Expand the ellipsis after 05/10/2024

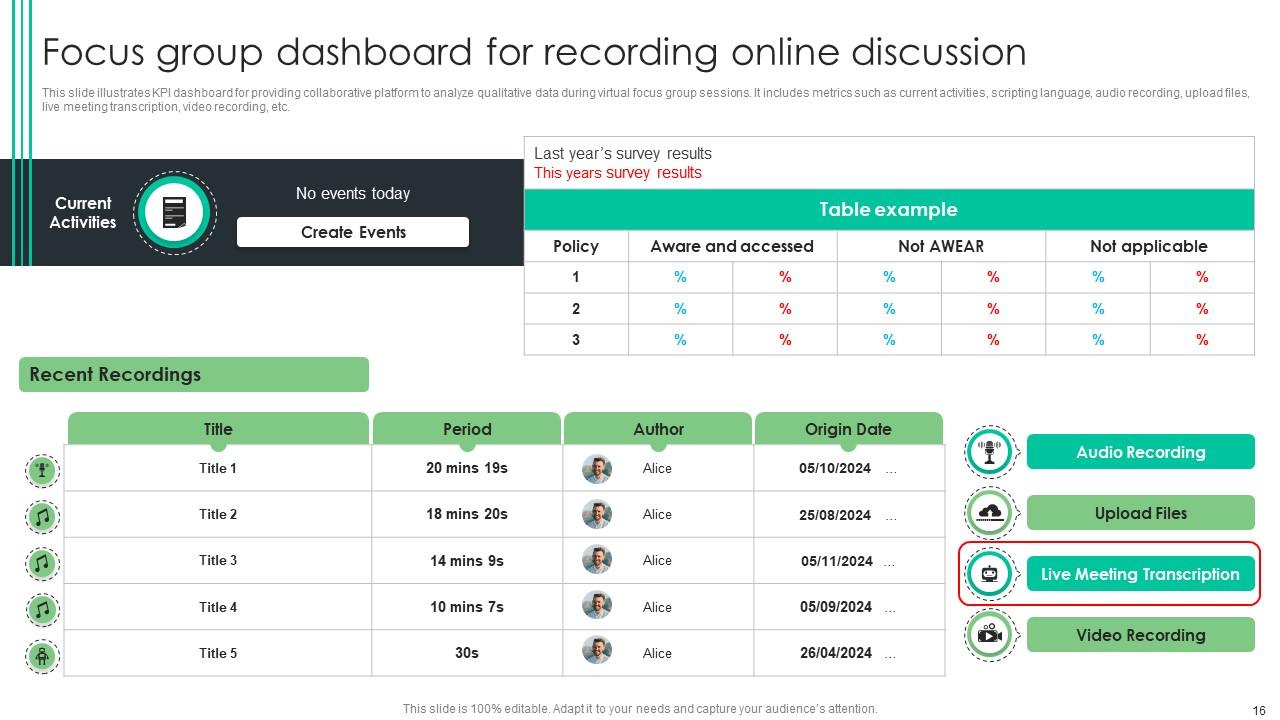tap(891, 469)
